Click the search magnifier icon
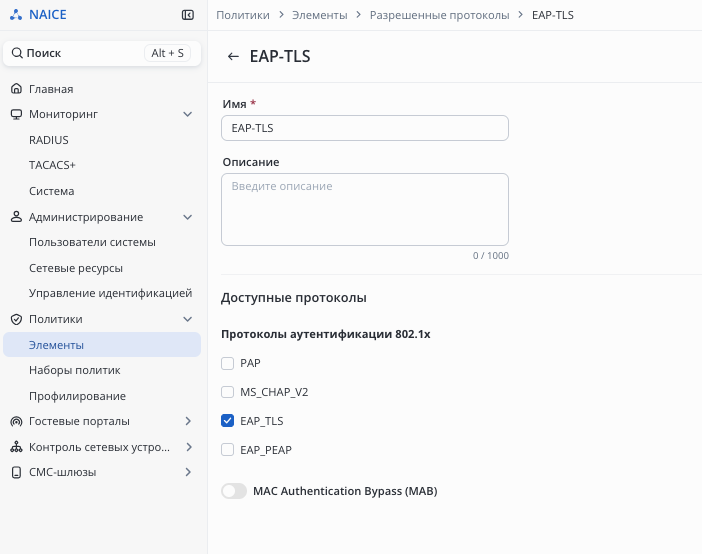Screen dimensions: 702x554 (17, 53)
